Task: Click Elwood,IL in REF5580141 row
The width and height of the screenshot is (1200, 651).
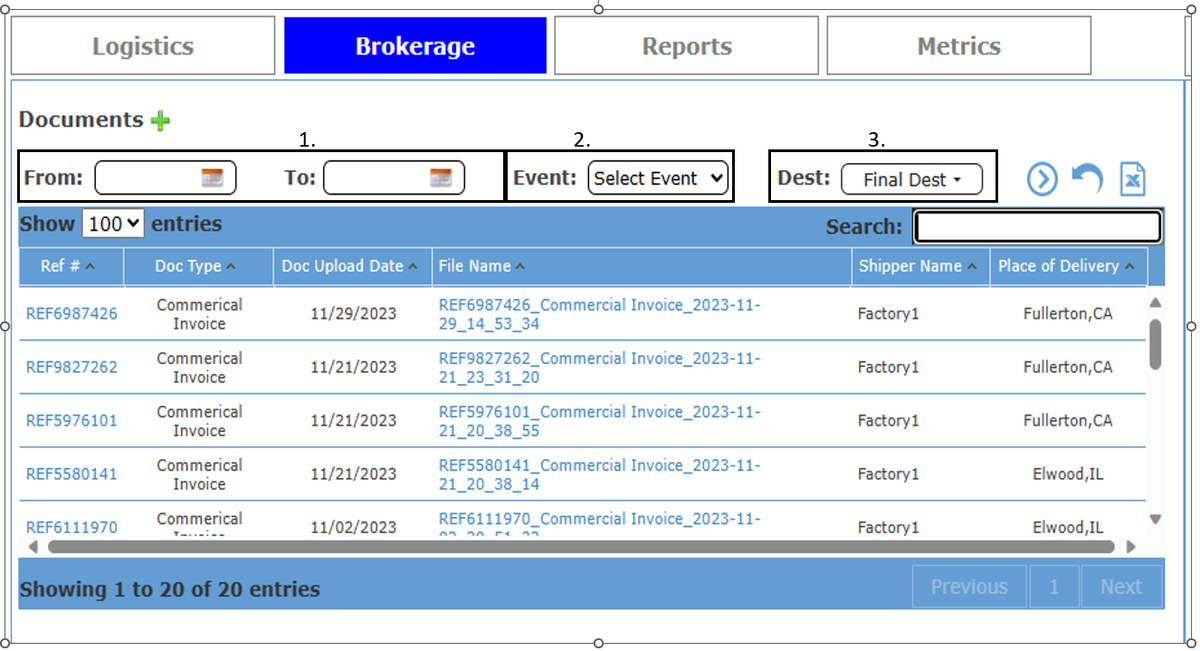Action: tap(1068, 474)
